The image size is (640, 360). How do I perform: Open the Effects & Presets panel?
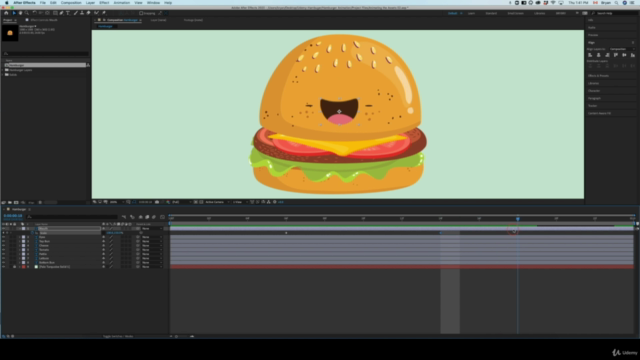point(598,76)
